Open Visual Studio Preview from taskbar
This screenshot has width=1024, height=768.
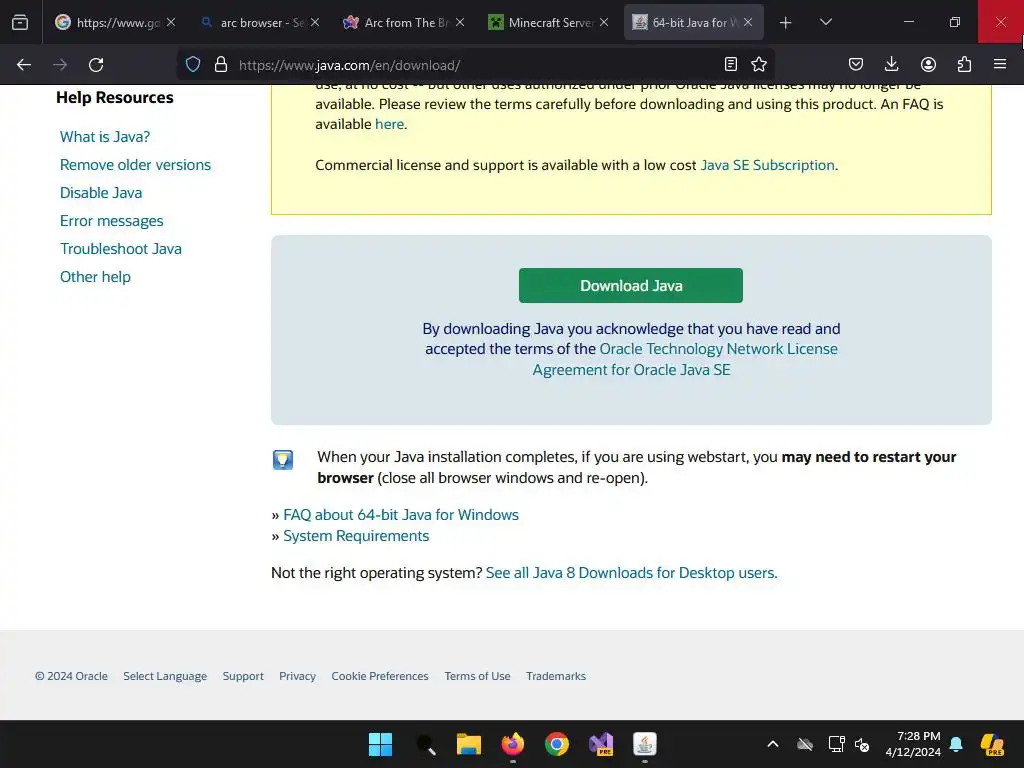[x=601, y=744]
